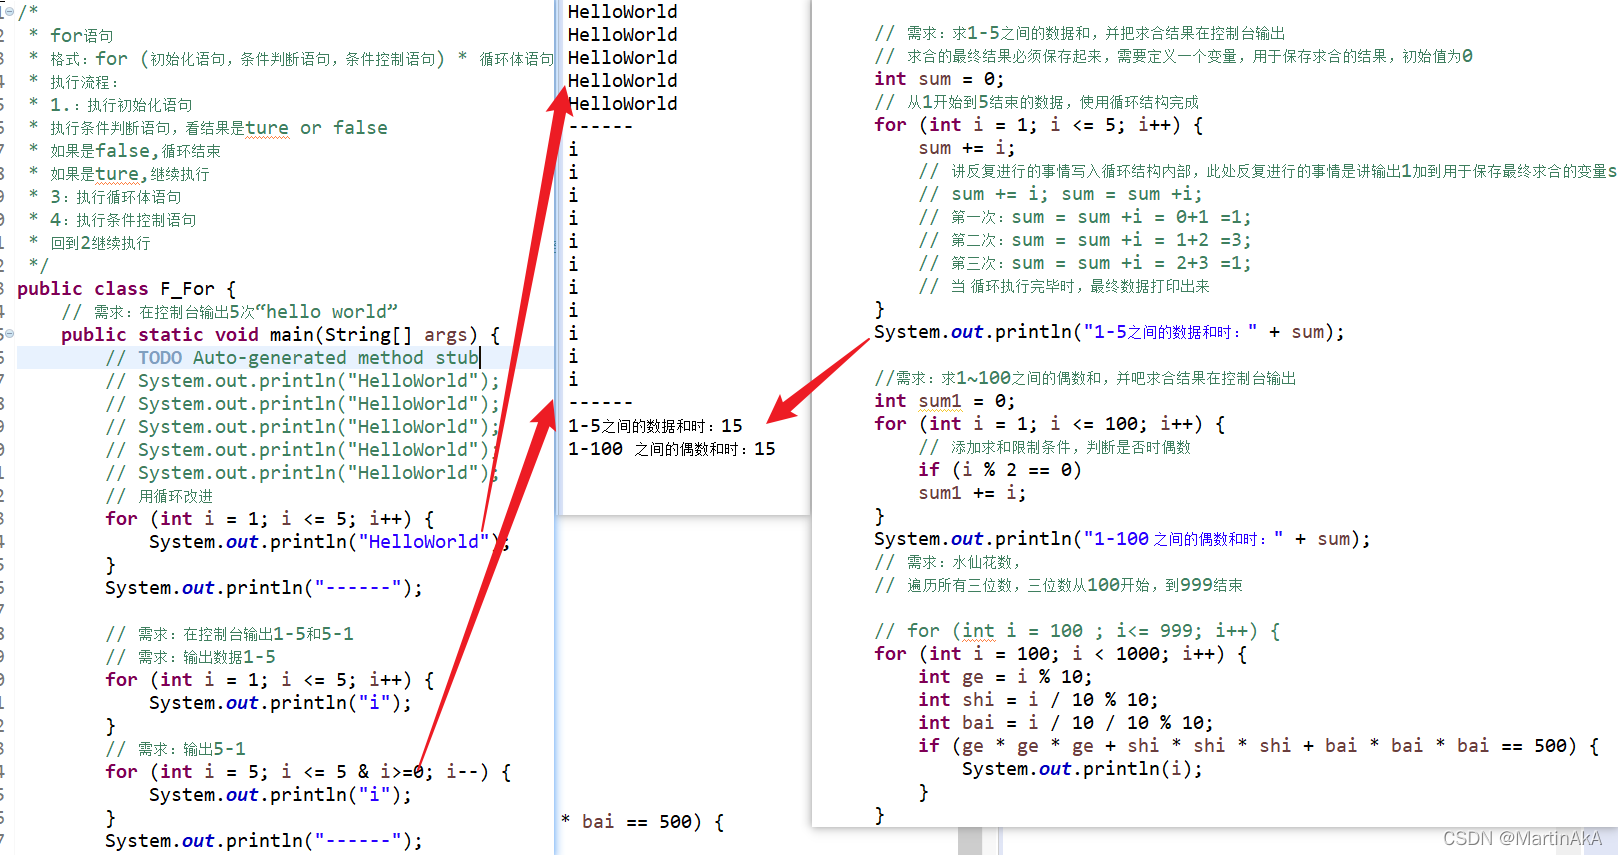Click the 'for (int i = 1; i <= 100; i++)' line
Image resolution: width=1618 pixels, height=855 pixels.
(x=1049, y=424)
